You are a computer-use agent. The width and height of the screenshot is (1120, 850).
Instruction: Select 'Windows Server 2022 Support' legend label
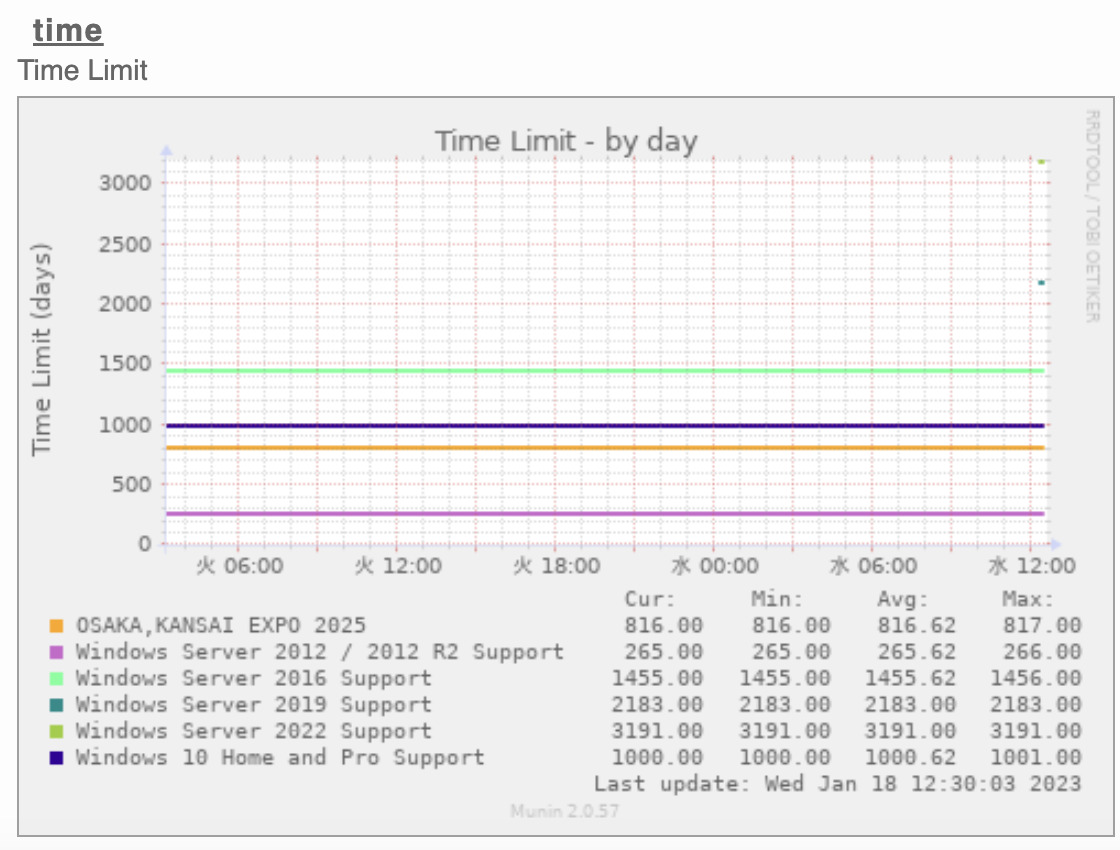pos(254,731)
